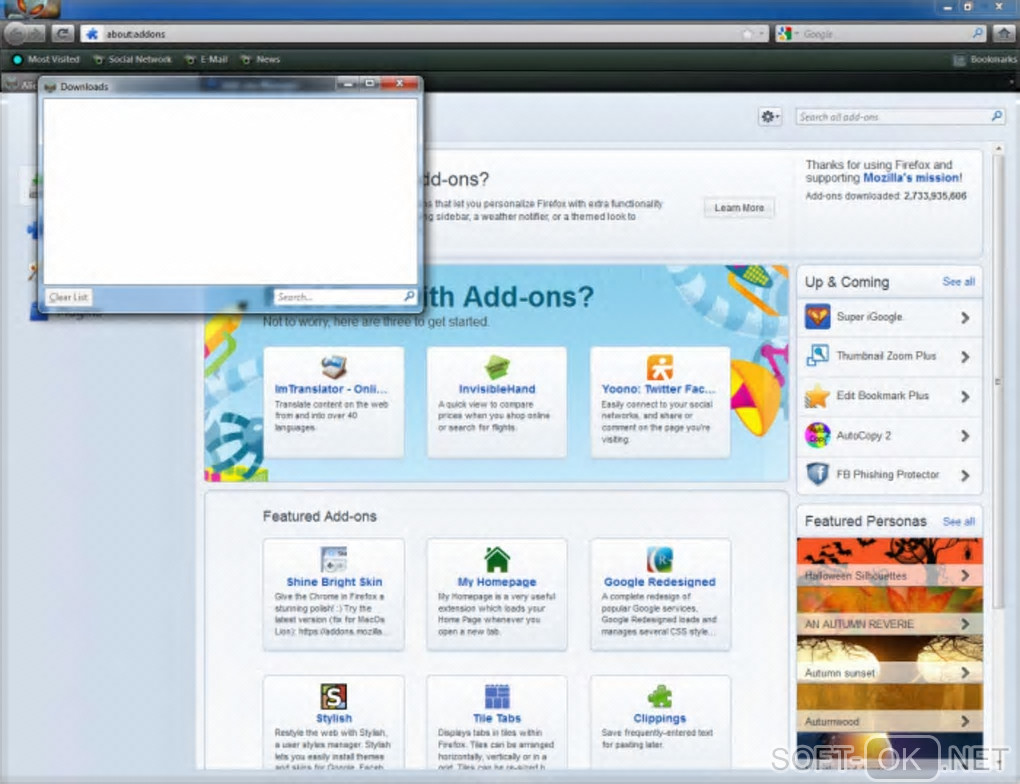Screen dimensions: 1020x784
Task: Click the Thumbnail Zoom Plus icon
Action: [817, 356]
